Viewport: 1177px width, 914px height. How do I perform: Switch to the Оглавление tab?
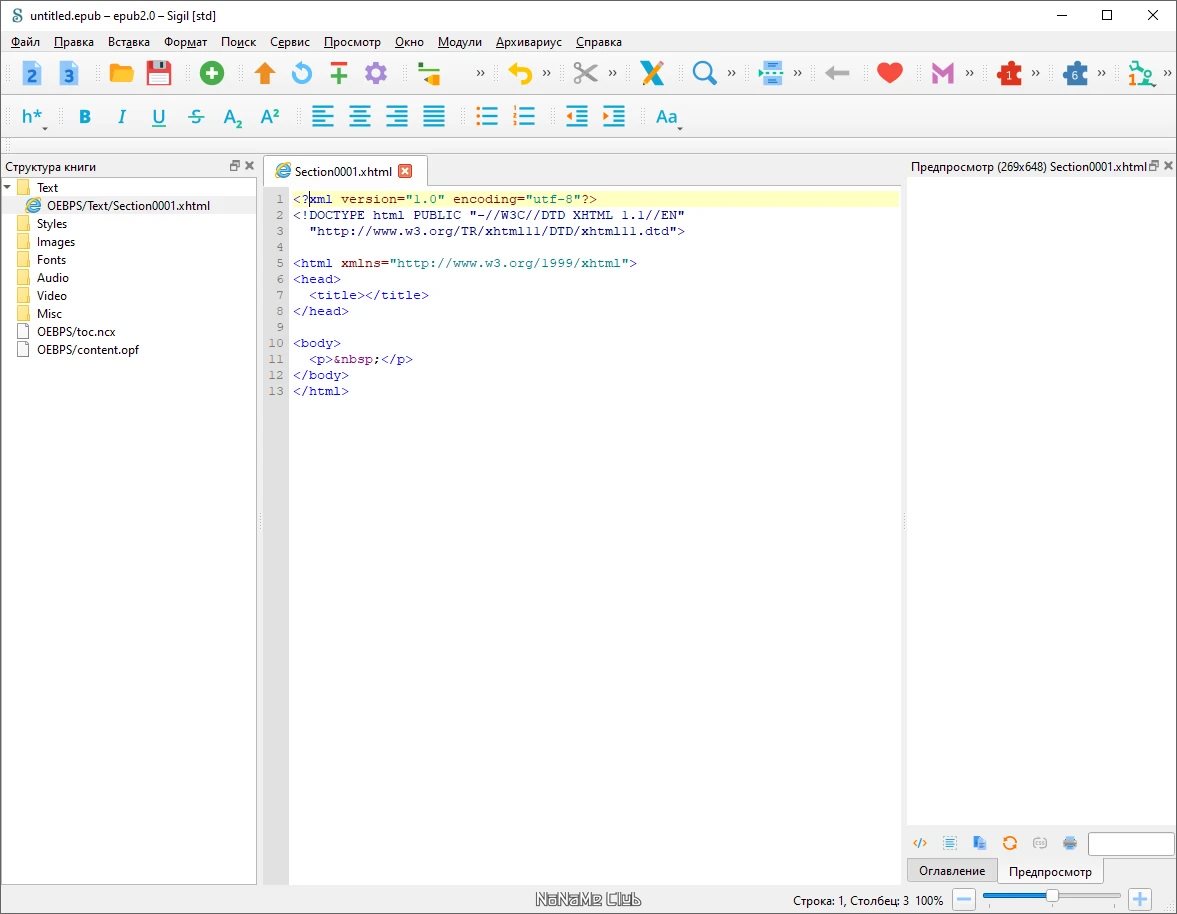point(951,871)
